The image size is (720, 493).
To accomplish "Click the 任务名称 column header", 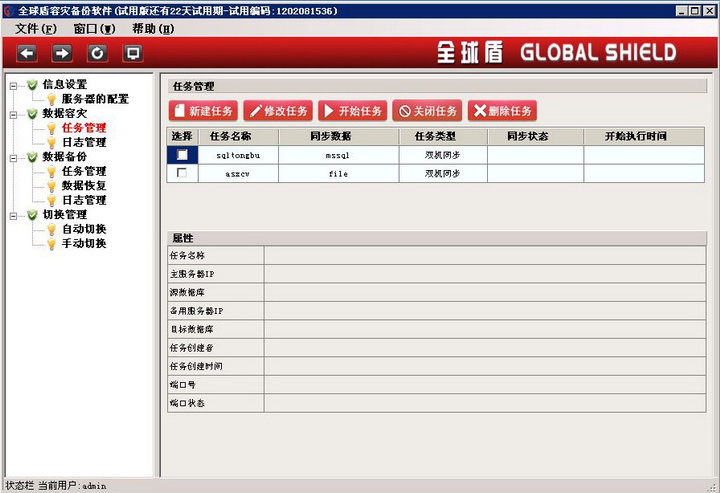I will tap(238, 136).
